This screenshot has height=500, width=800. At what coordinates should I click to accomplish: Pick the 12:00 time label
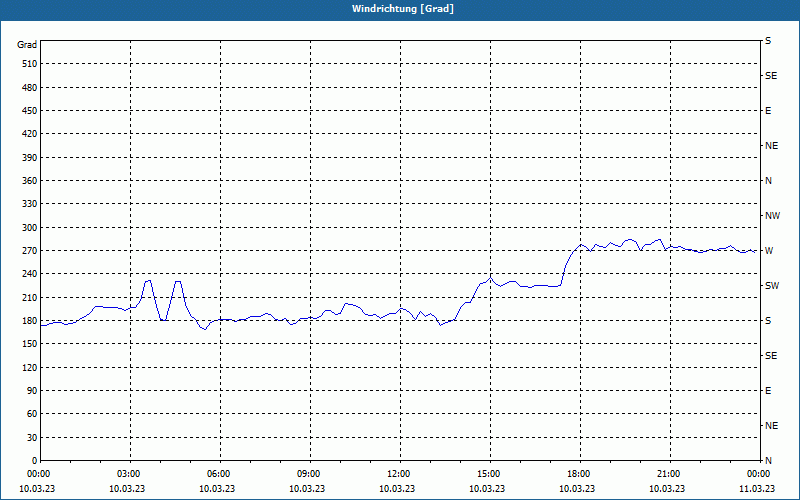tap(397, 474)
